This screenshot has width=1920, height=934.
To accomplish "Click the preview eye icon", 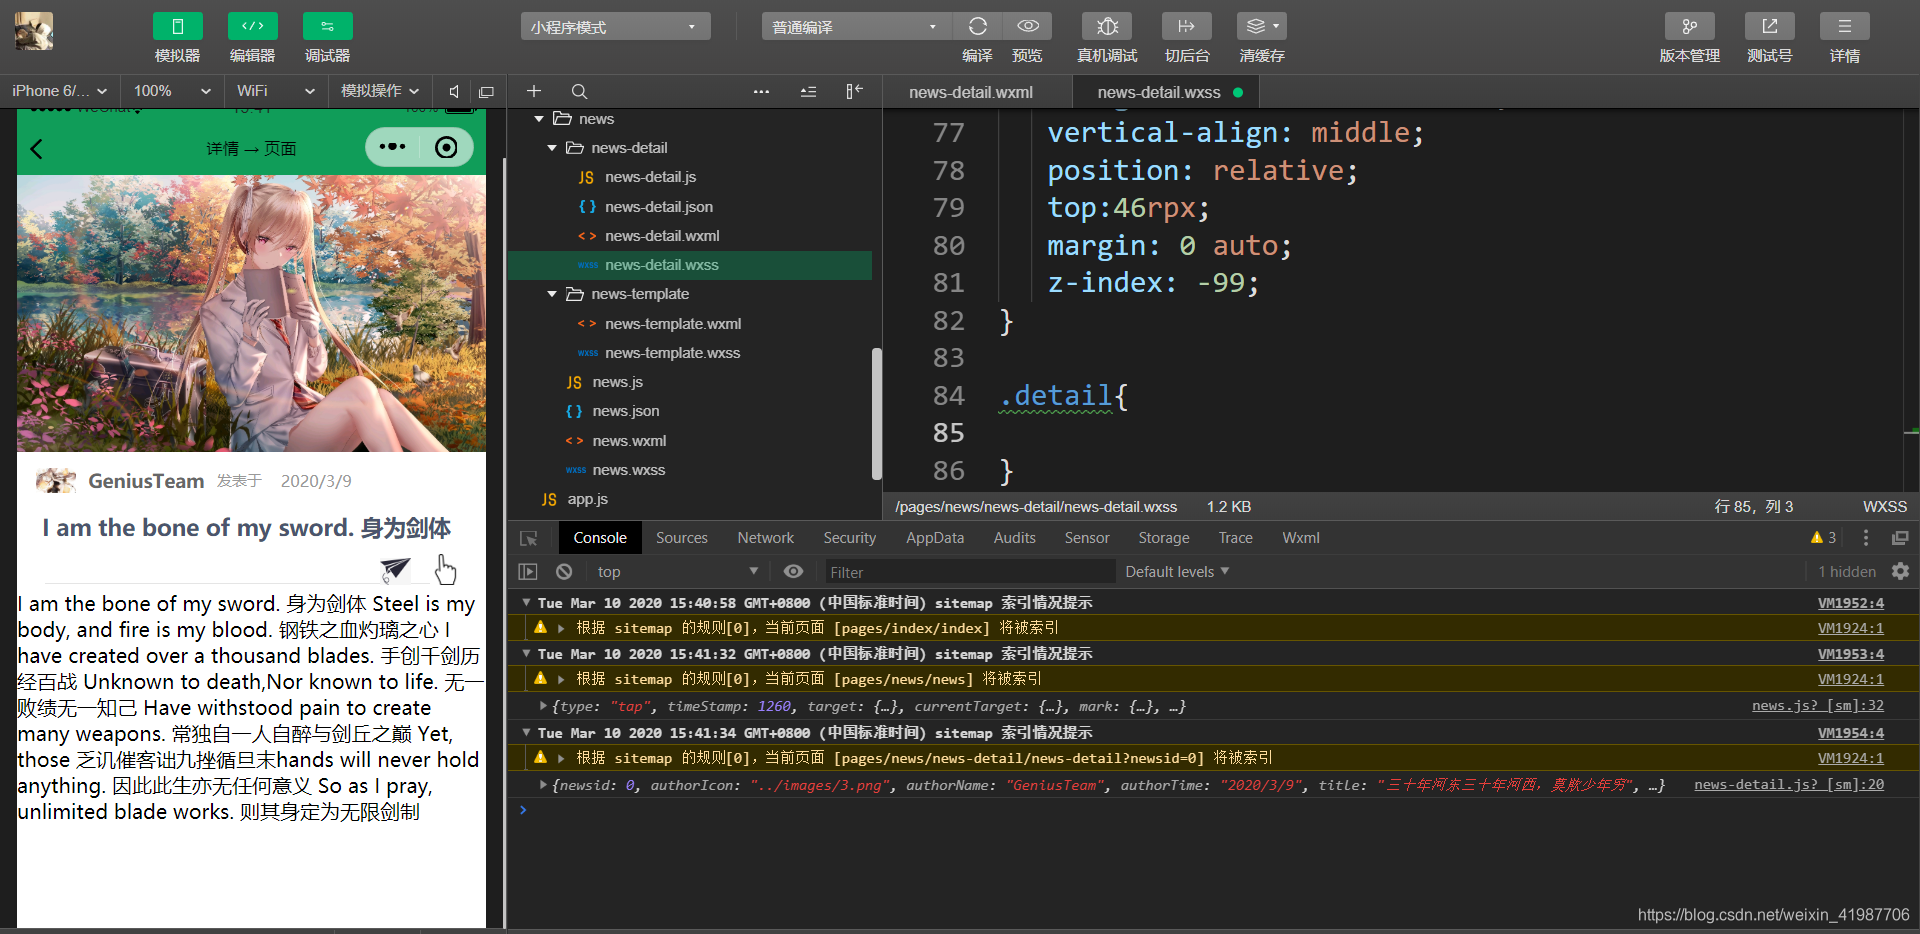I will (1028, 26).
